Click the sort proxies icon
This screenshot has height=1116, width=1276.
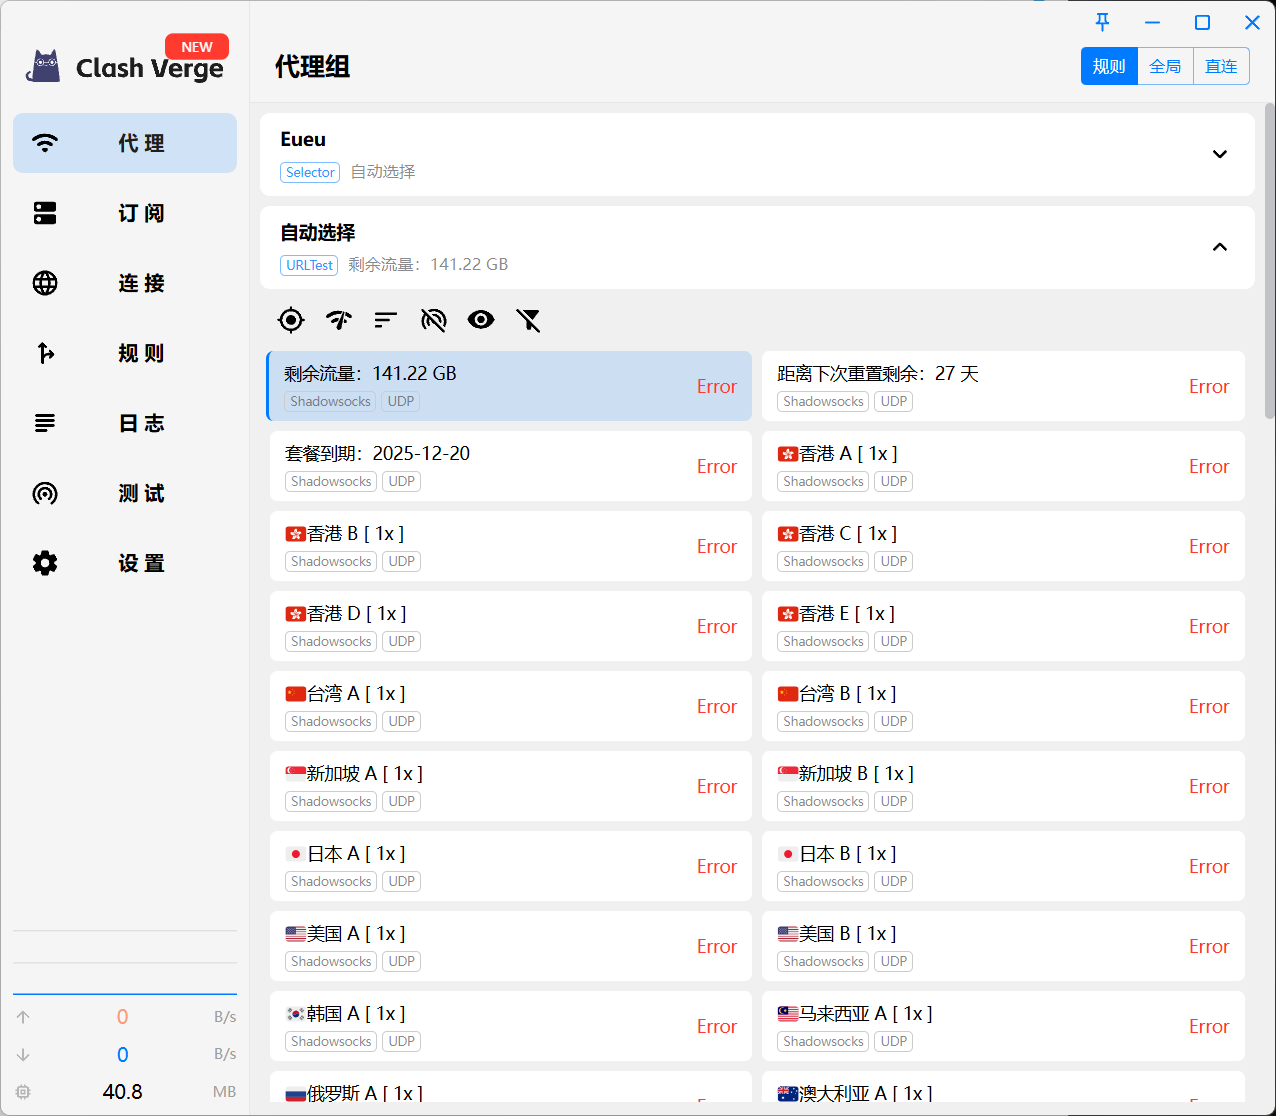point(386,320)
